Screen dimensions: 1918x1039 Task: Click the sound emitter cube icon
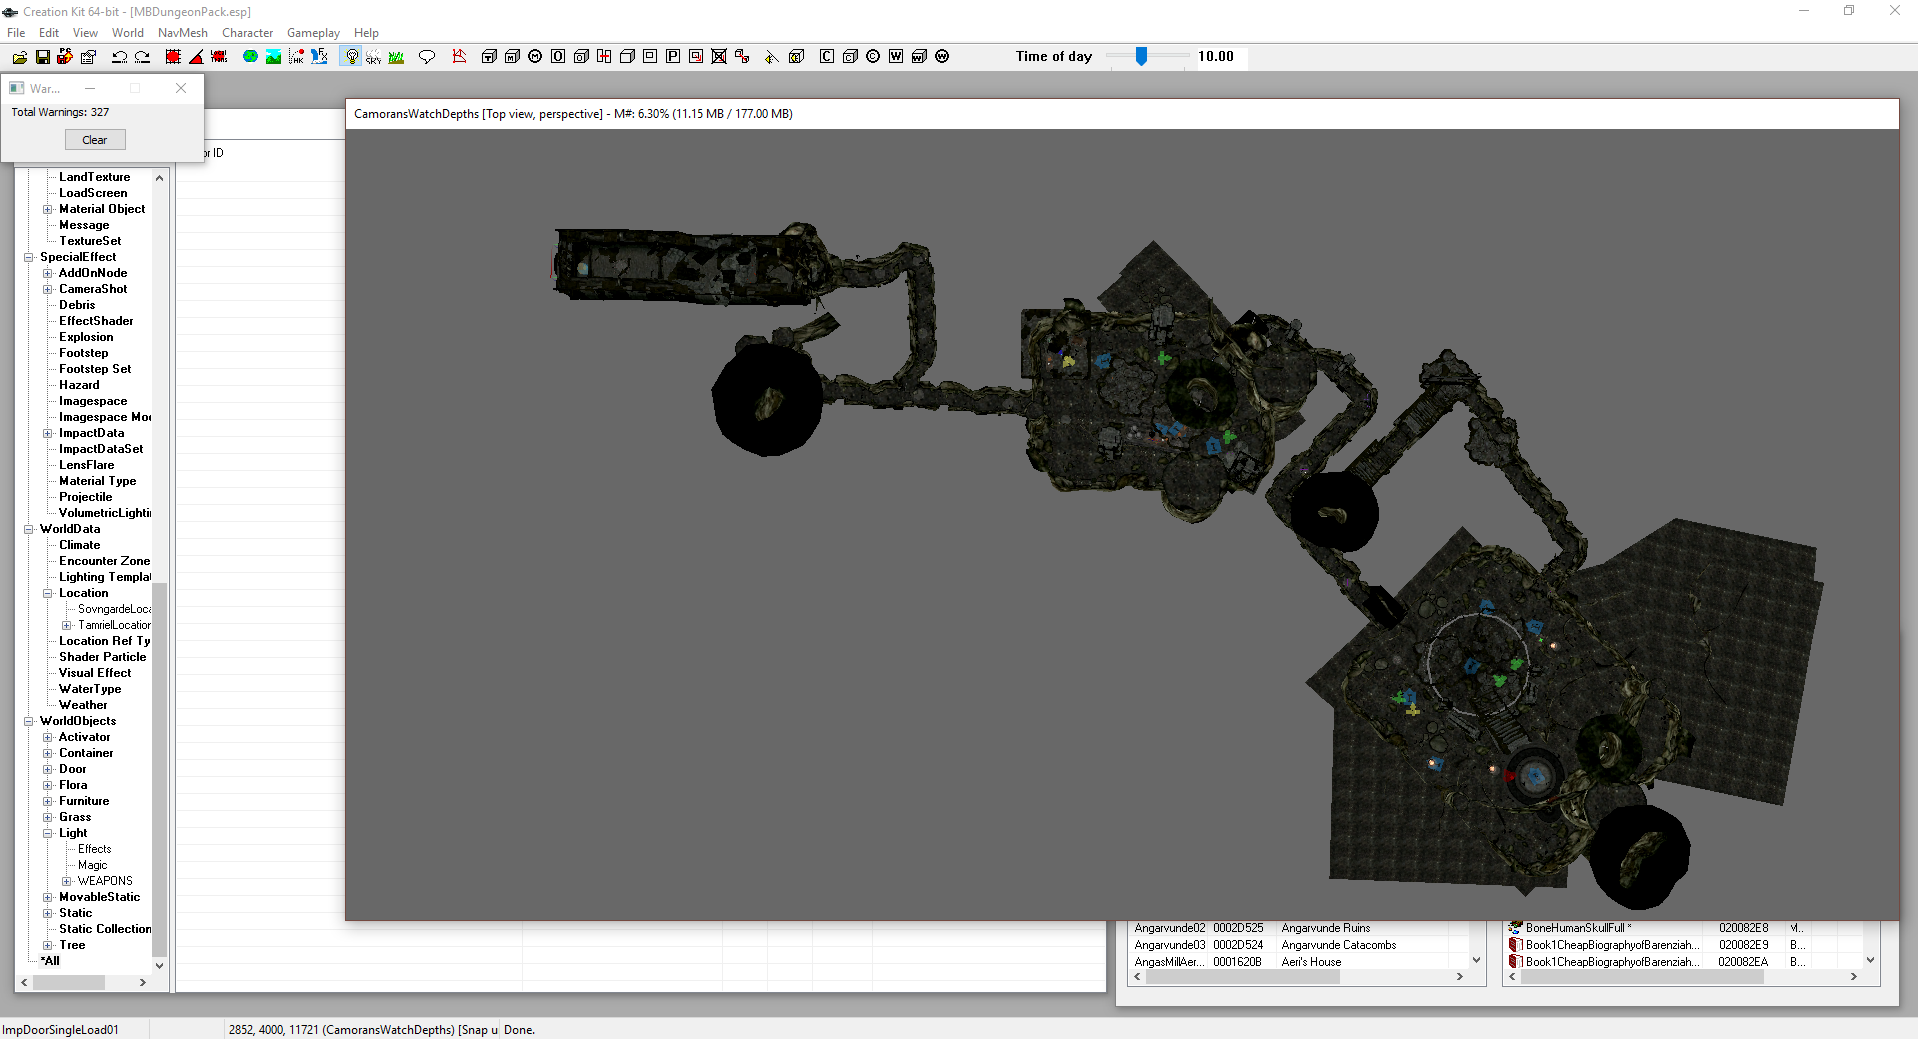pos(796,57)
